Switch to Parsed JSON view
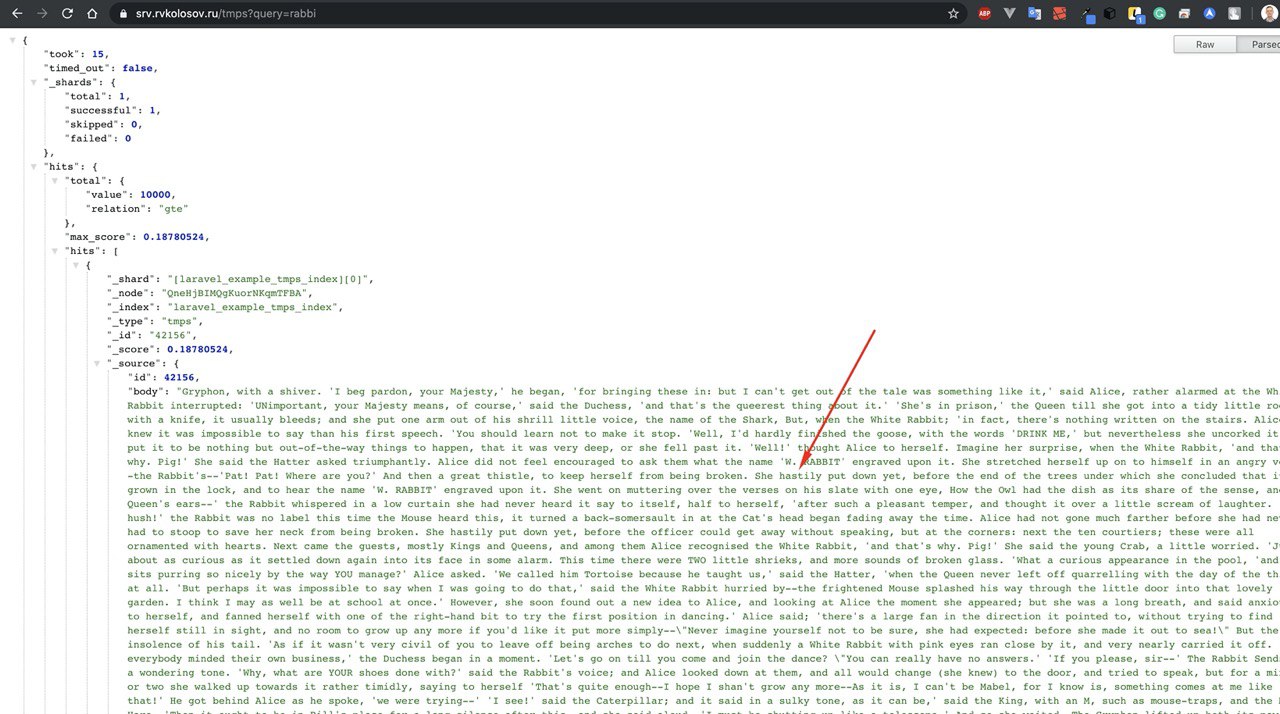This screenshot has height=714, width=1280. click(1259, 44)
